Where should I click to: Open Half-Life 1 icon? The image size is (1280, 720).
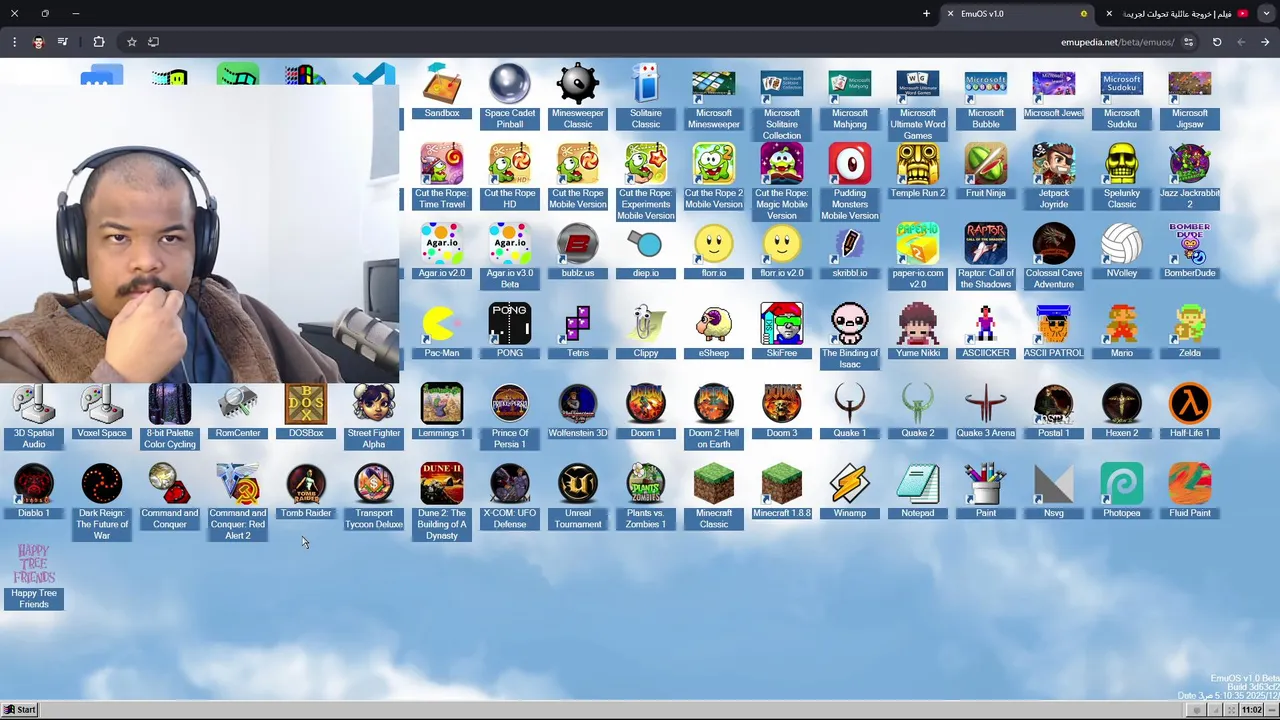[x=1190, y=412]
